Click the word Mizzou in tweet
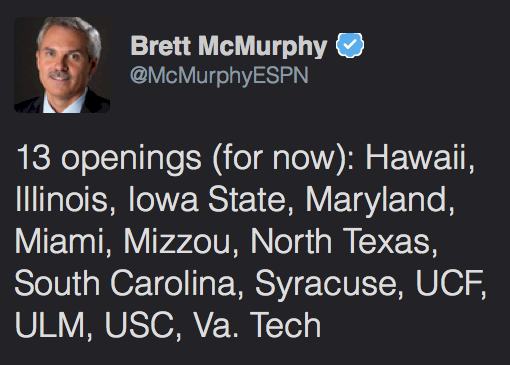This screenshot has height=365, width=510. (x=177, y=241)
